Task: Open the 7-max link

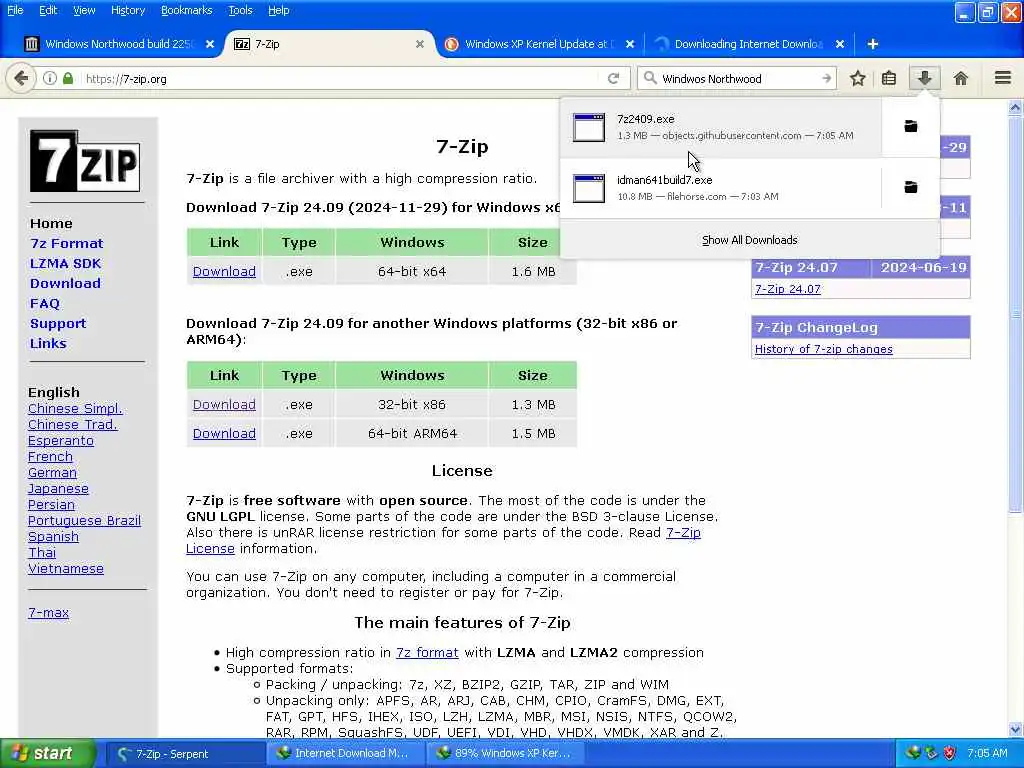Action: click(x=48, y=613)
